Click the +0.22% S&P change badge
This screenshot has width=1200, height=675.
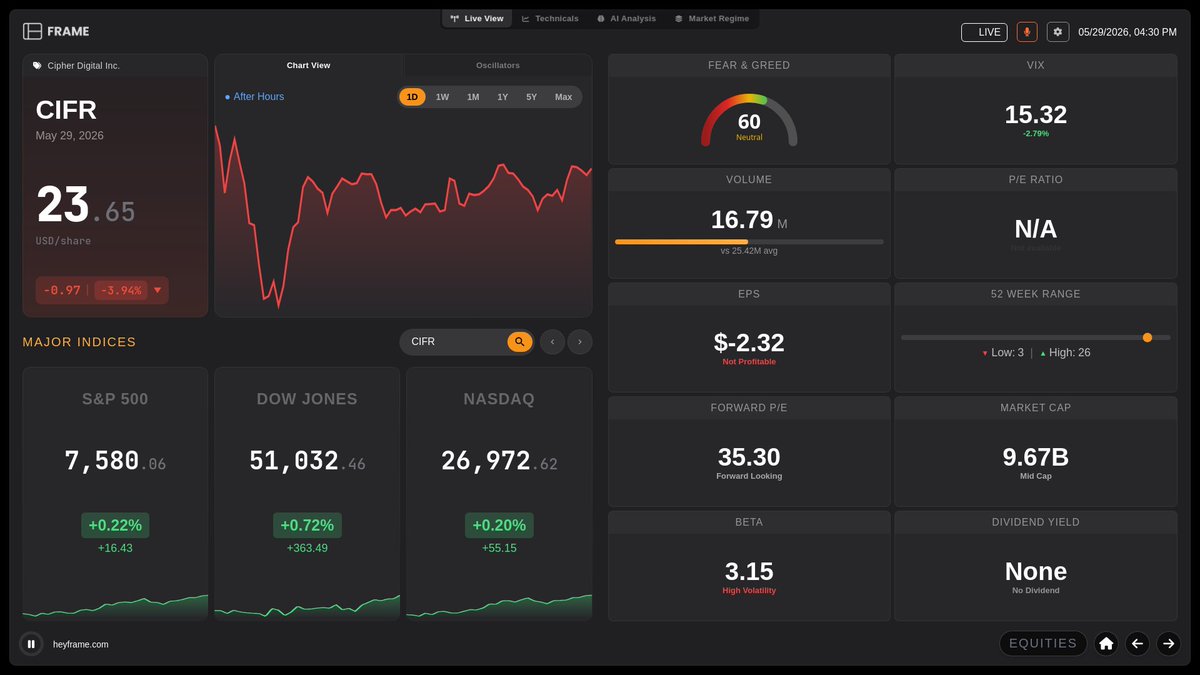[x=115, y=525]
